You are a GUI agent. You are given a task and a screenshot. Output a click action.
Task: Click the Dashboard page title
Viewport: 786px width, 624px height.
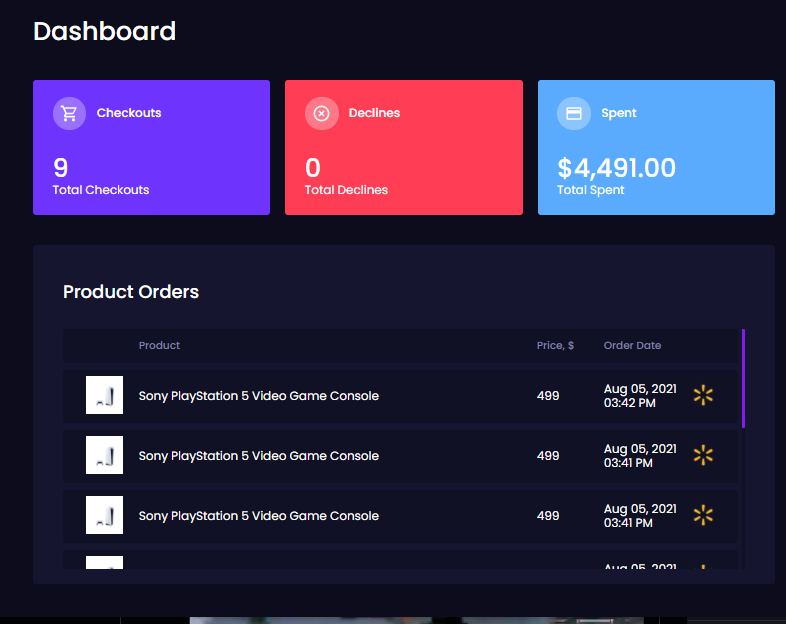click(104, 31)
